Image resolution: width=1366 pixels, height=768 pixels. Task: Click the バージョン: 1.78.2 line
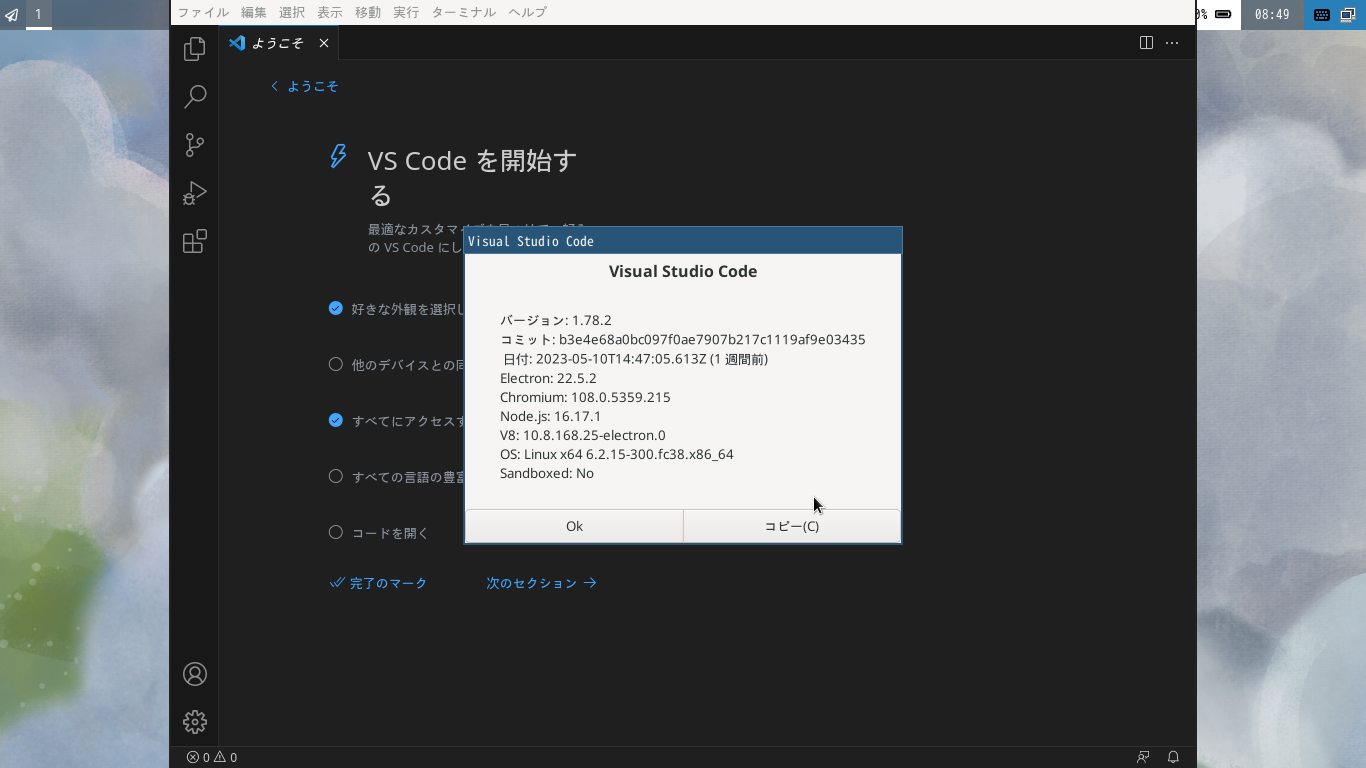coord(556,321)
